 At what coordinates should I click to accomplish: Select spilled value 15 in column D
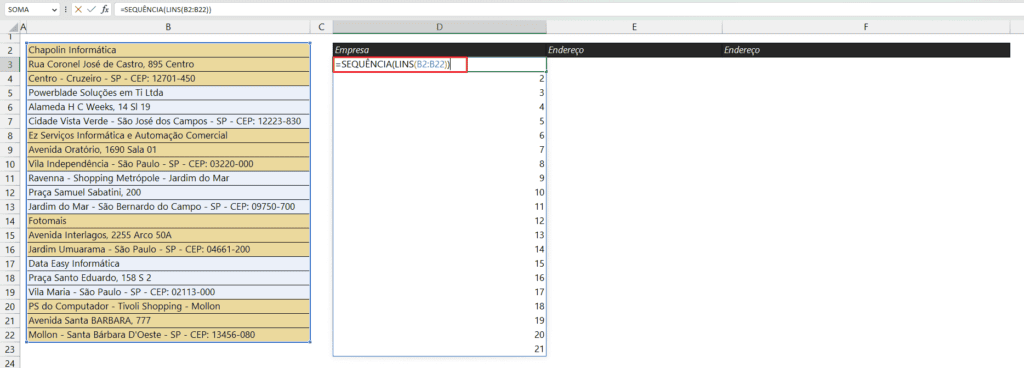pyautogui.click(x=440, y=264)
